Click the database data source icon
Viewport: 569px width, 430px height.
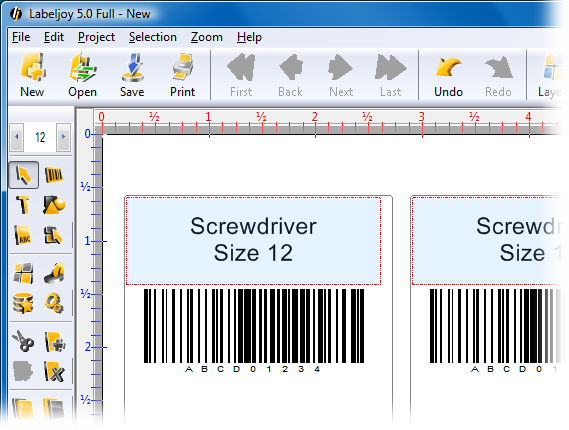(x=23, y=303)
